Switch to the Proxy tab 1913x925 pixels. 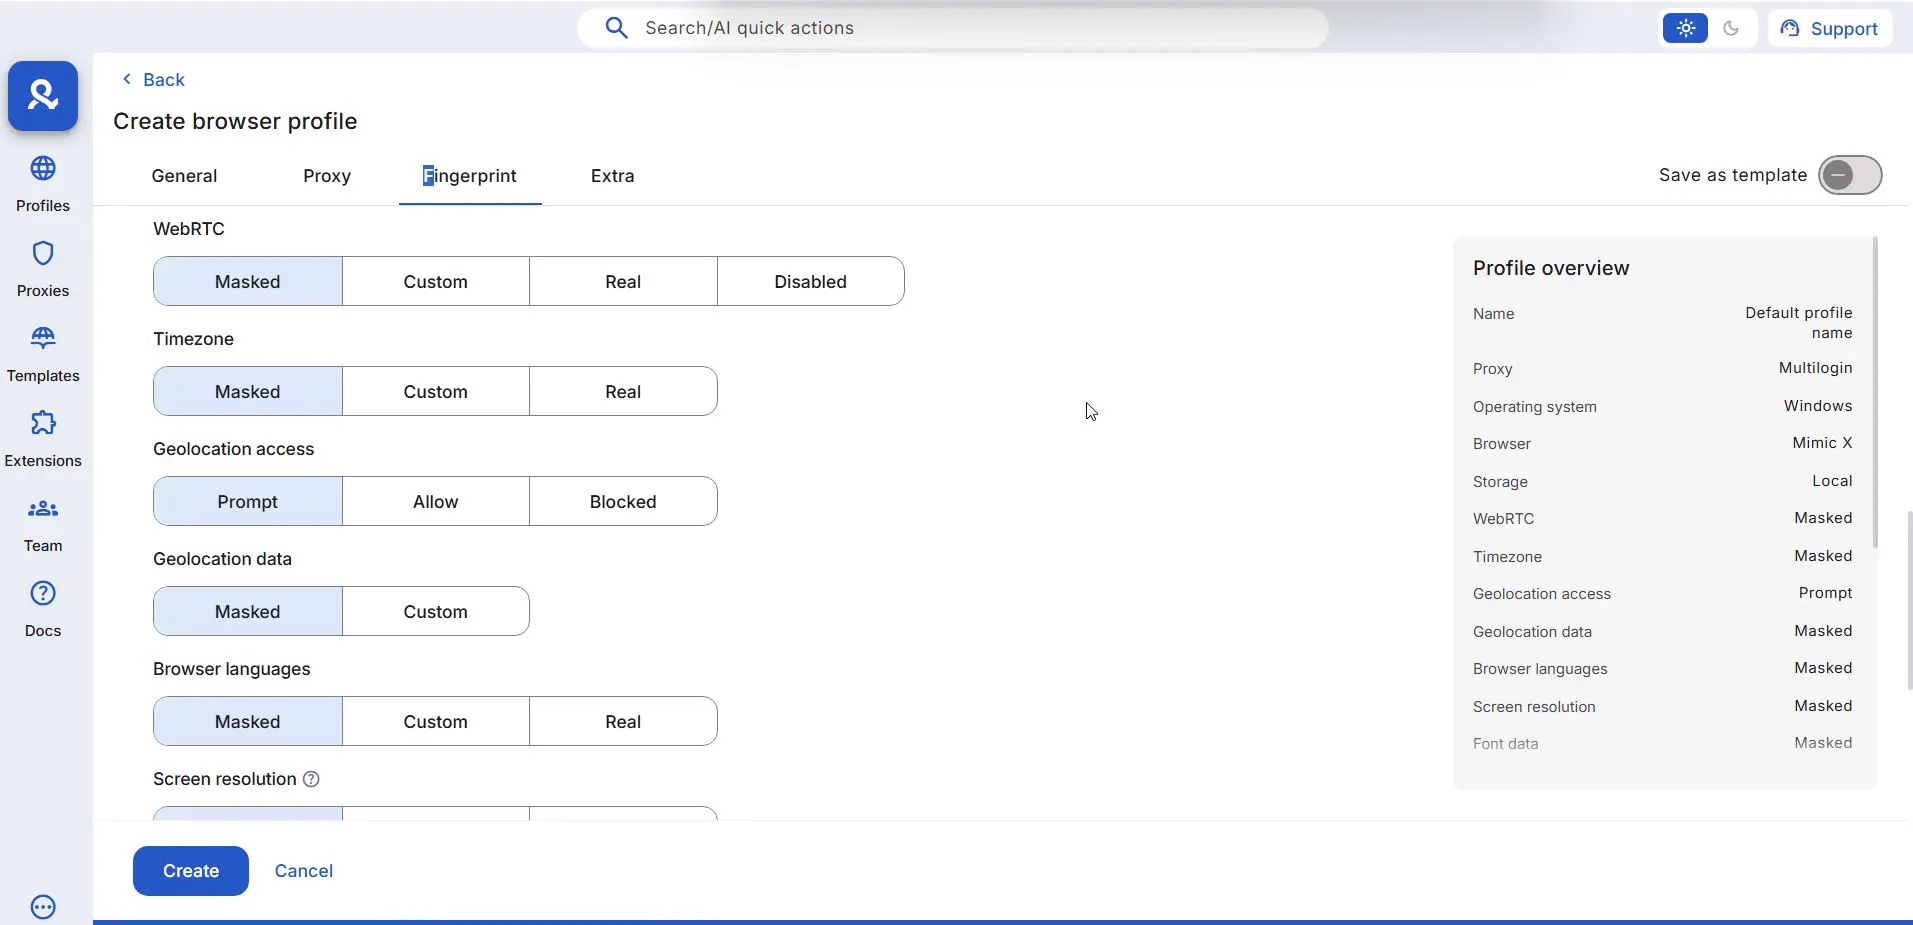pos(327,176)
